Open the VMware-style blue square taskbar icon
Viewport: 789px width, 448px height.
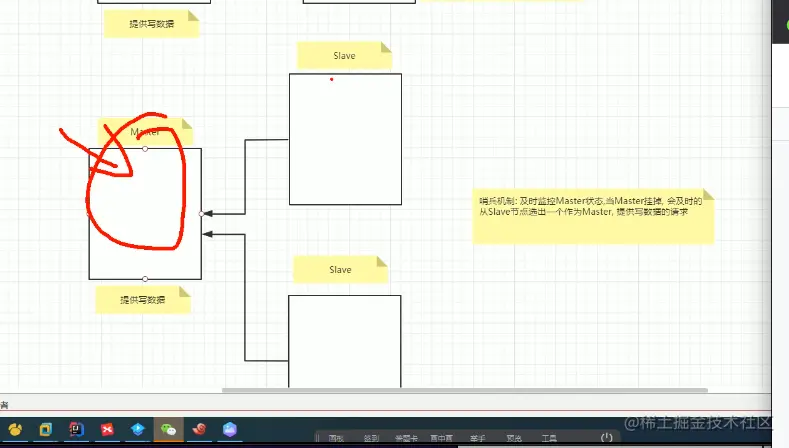(46, 429)
